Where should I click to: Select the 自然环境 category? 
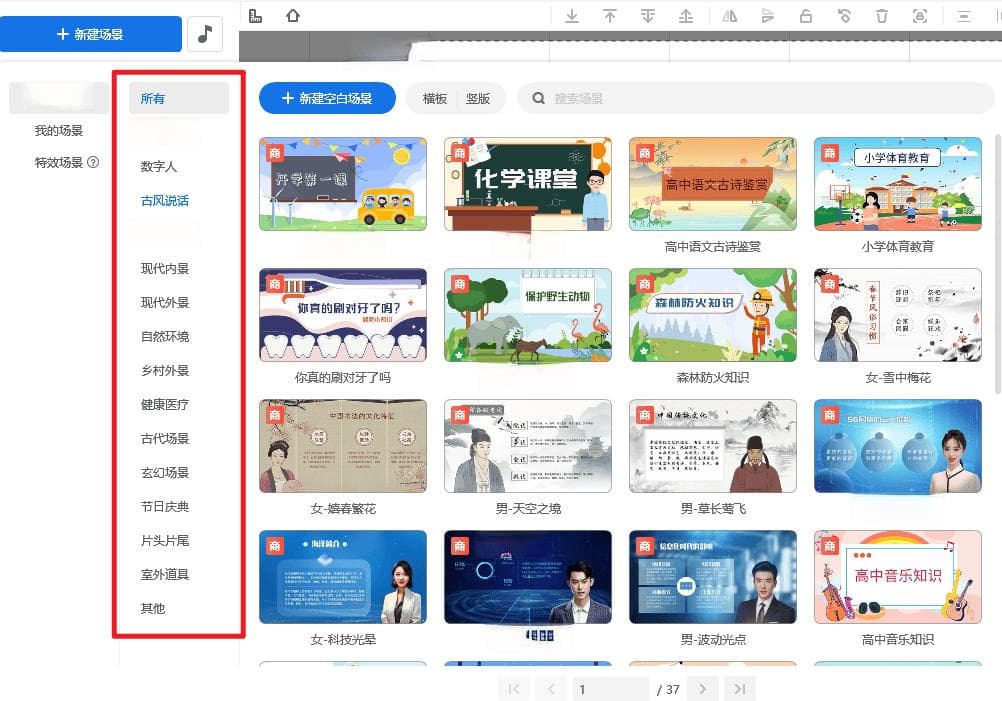(x=165, y=336)
